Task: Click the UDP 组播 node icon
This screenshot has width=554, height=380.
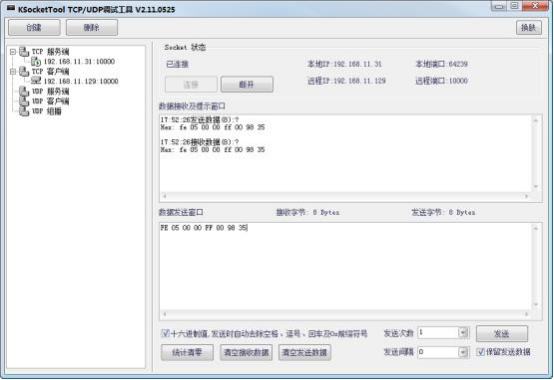Action: pyautogui.click(x=24, y=111)
